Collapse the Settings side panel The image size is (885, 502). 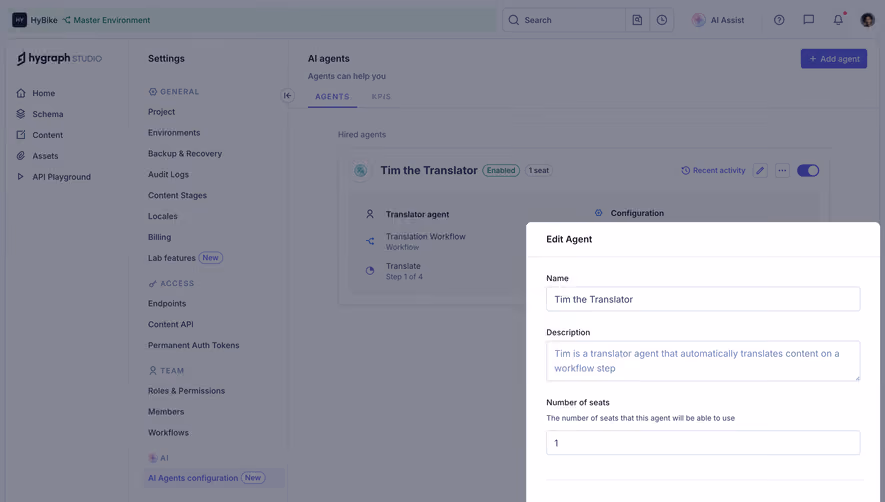coord(287,95)
